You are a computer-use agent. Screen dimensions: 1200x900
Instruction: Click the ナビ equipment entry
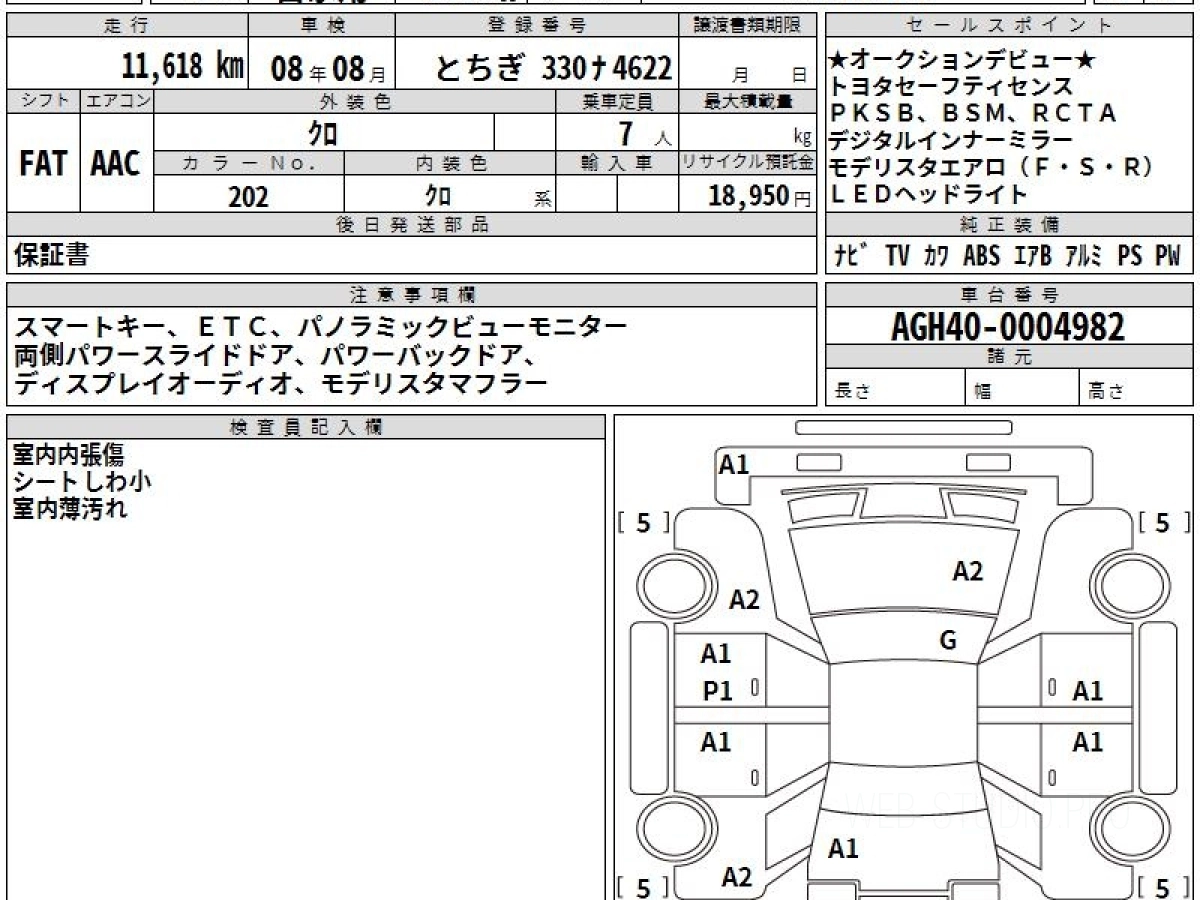pos(853,256)
